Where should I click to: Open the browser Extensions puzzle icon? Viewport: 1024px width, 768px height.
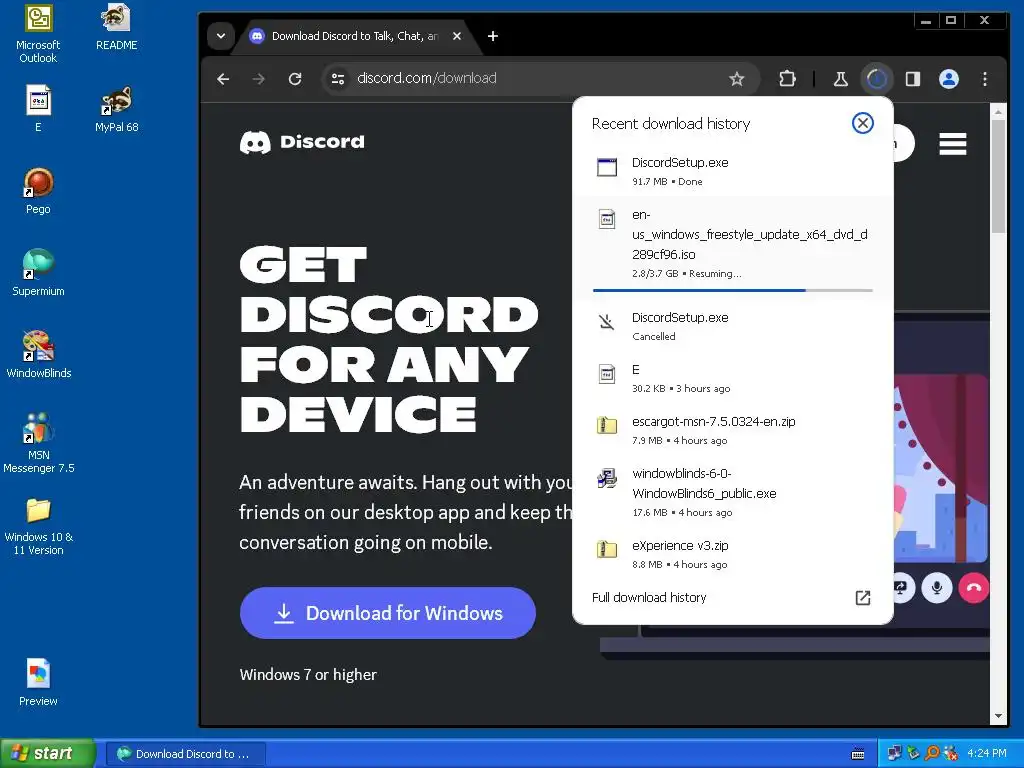(788, 79)
